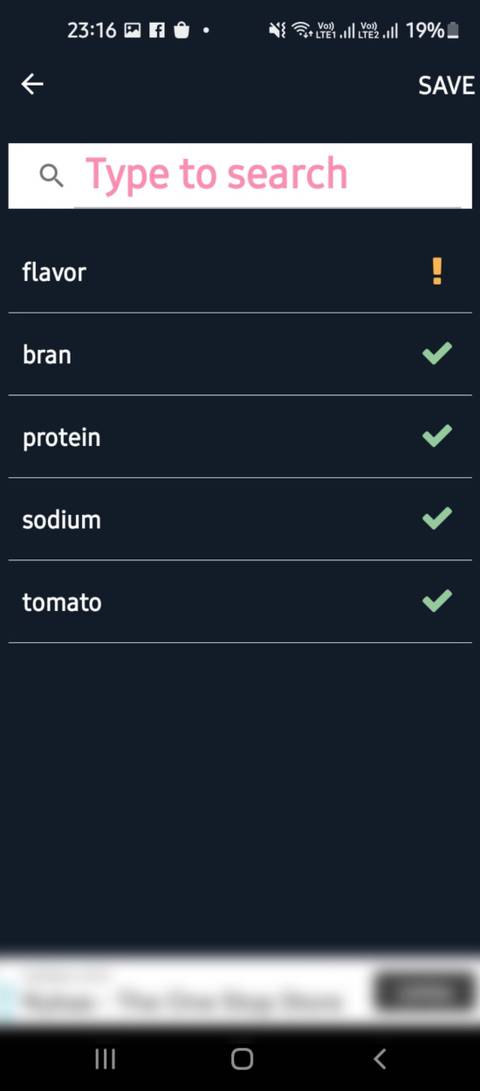Toggle the green checkmark for protein
The width and height of the screenshot is (480, 1091).
pos(437,436)
